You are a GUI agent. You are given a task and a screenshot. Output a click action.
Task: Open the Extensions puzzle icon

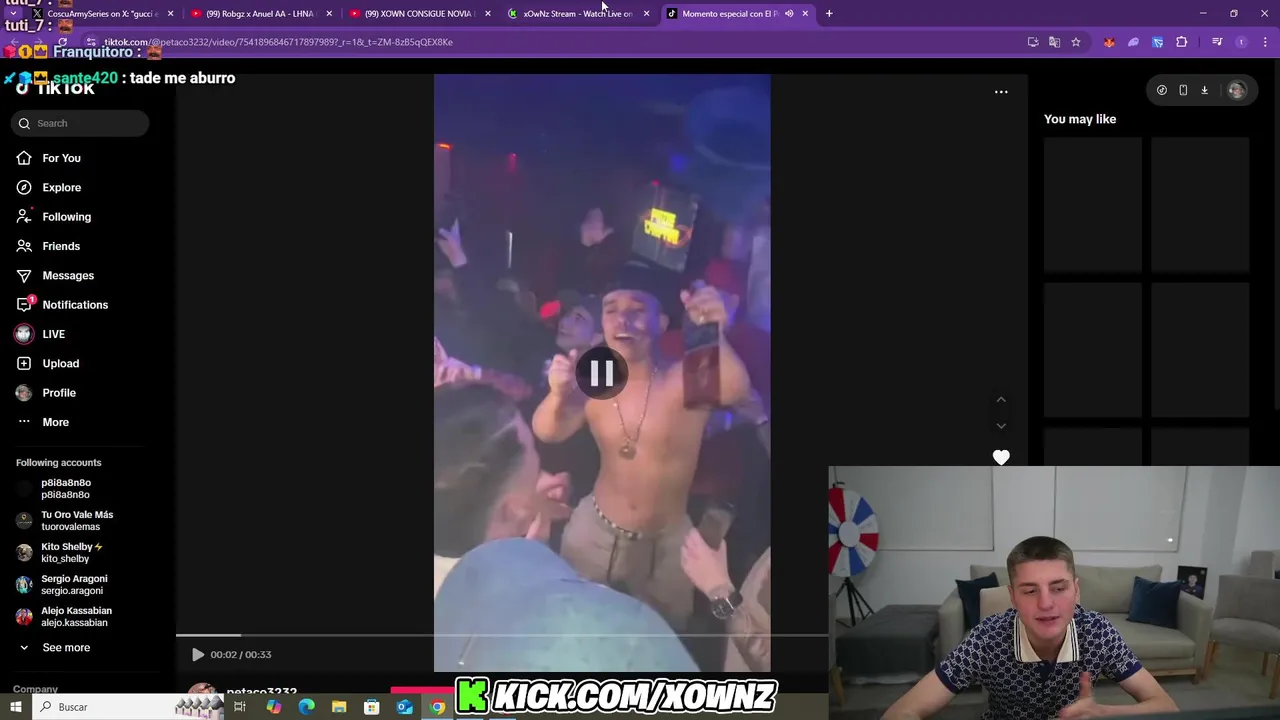(1182, 42)
